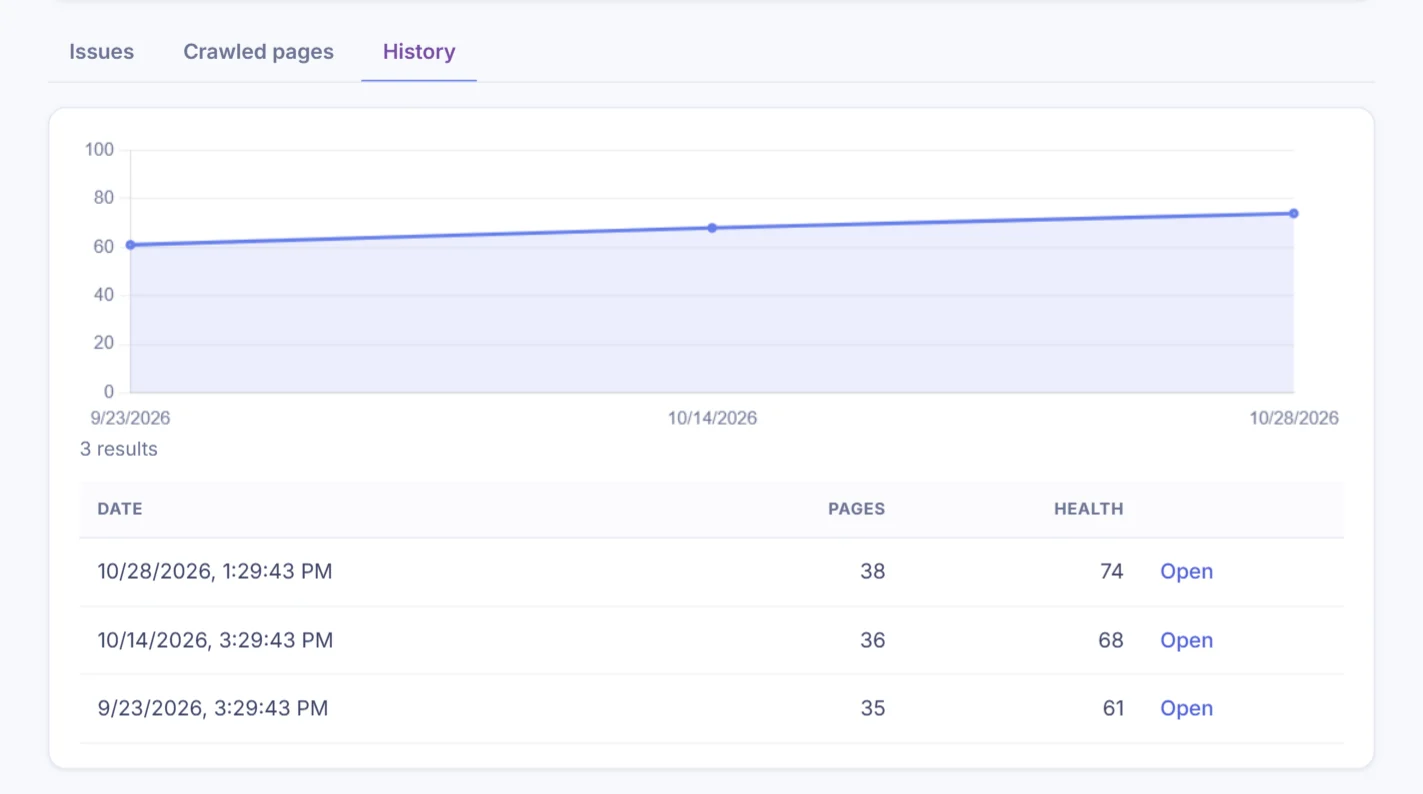
Task: Select date text 10/14/2026, 3:29:43 PM
Action: click(x=215, y=640)
